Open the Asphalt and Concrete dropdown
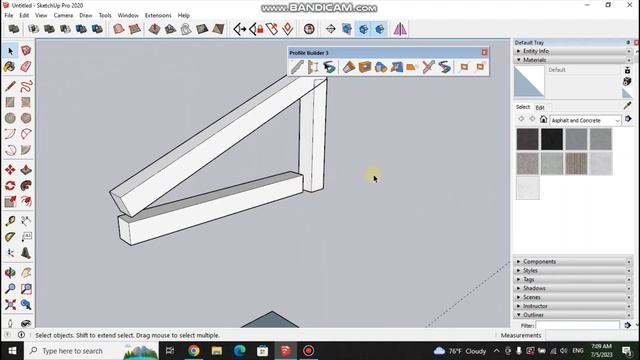640x360 pixels. point(585,120)
